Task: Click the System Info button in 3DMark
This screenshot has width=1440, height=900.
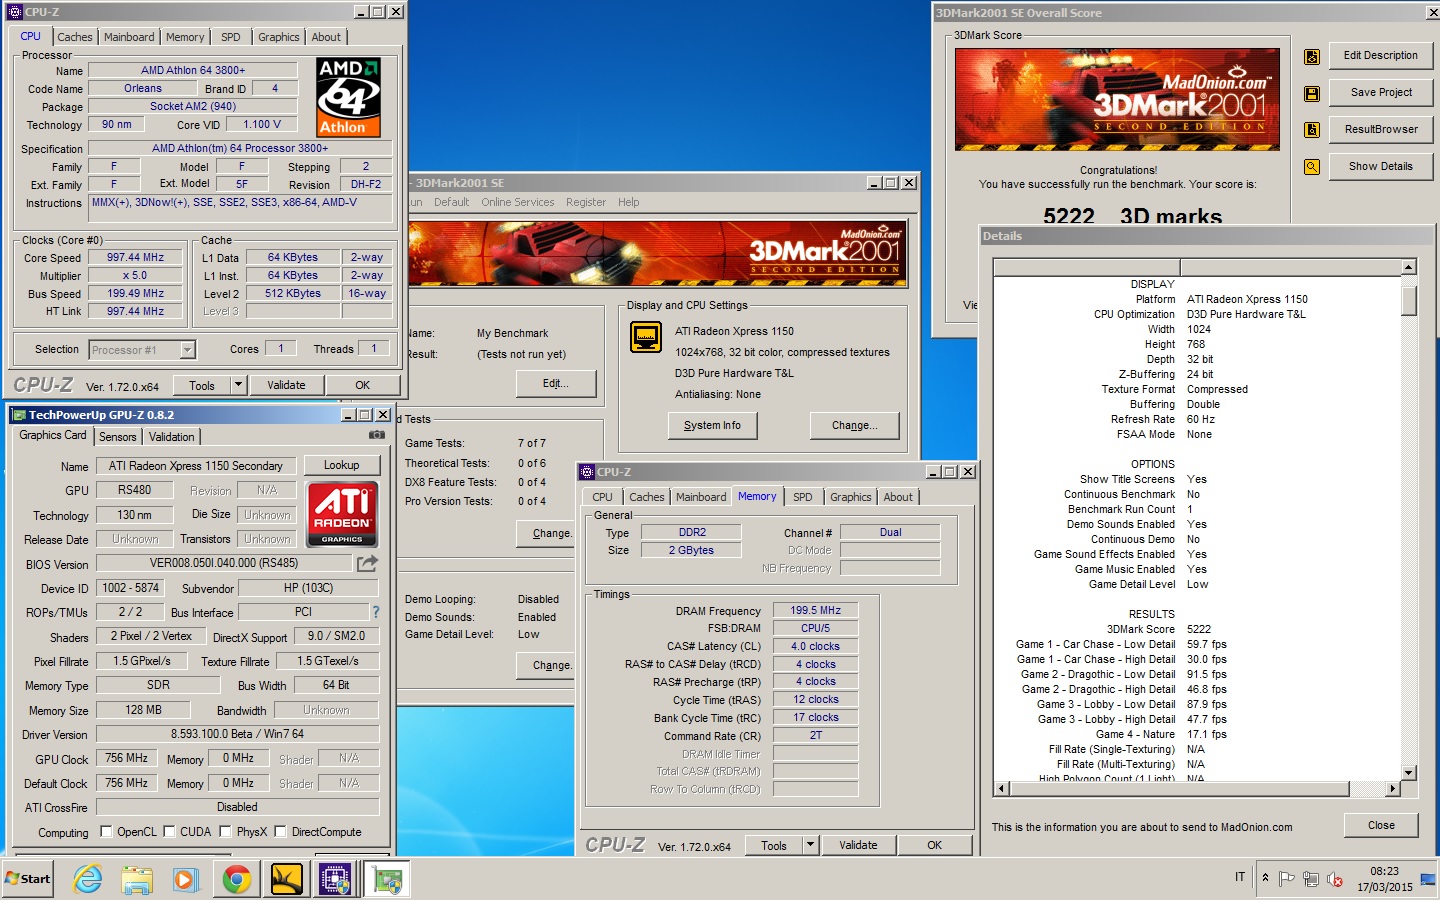Action: [x=712, y=425]
